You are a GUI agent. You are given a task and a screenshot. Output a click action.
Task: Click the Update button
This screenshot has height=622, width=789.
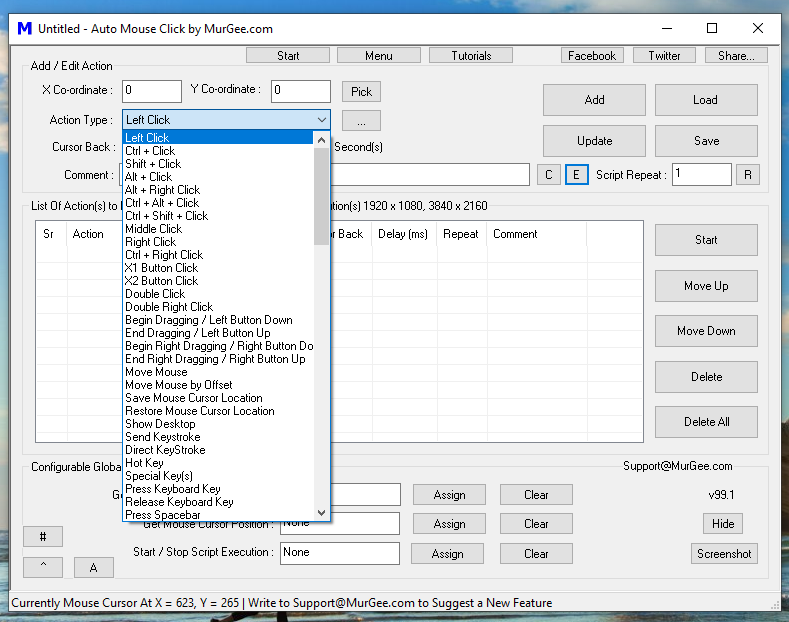click(x=594, y=141)
